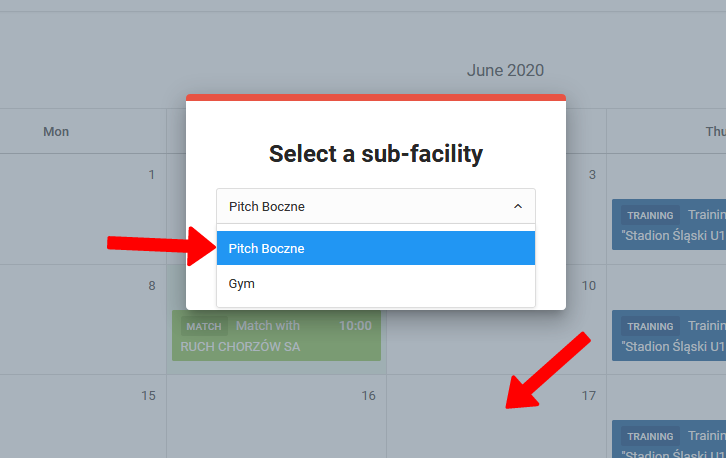Select day 17 in the calendar
The height and width of the screenshot is (458, 726).
589,395
